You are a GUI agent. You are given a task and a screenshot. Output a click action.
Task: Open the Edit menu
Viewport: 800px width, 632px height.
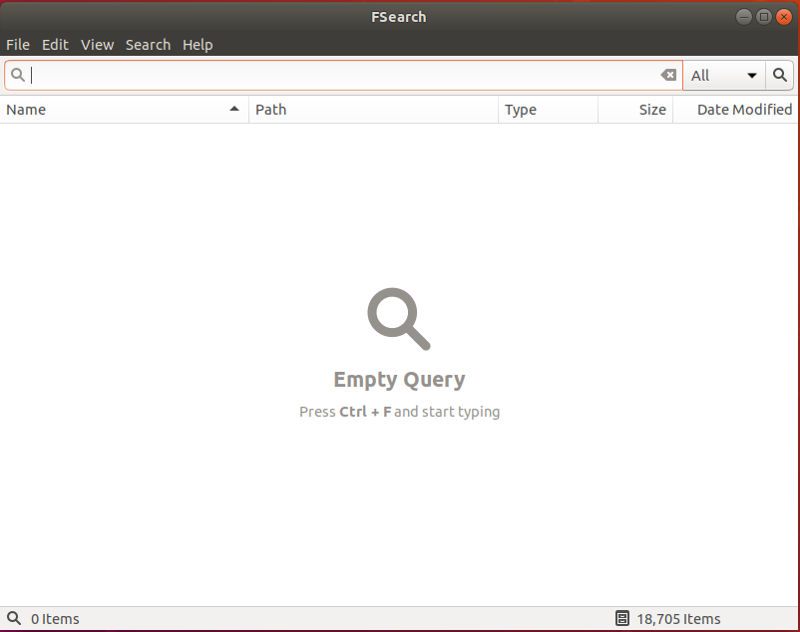point(55,44)
